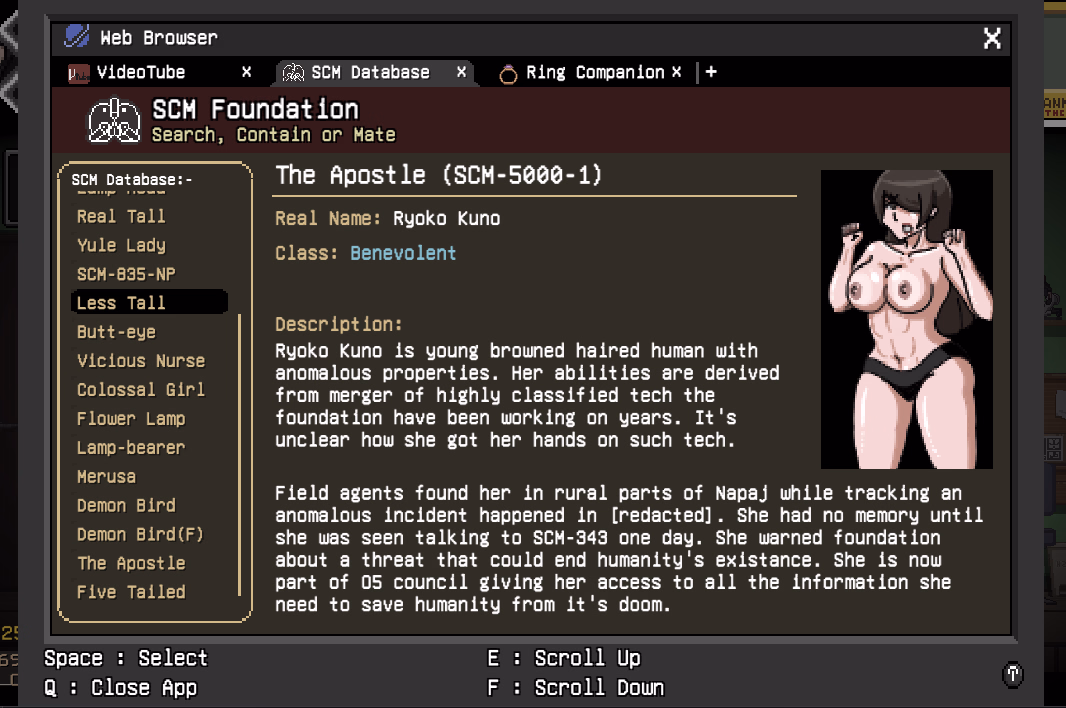The width and height of the screenshot is (1066, 708).
Task: Close the VideoTube tab
Action: coord(247,72)
